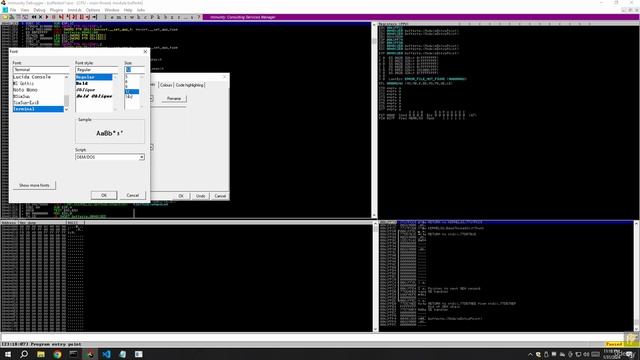Screen dimensions: 640x360
Task: Close the Font dialog with X
Action: click(145, 51)
